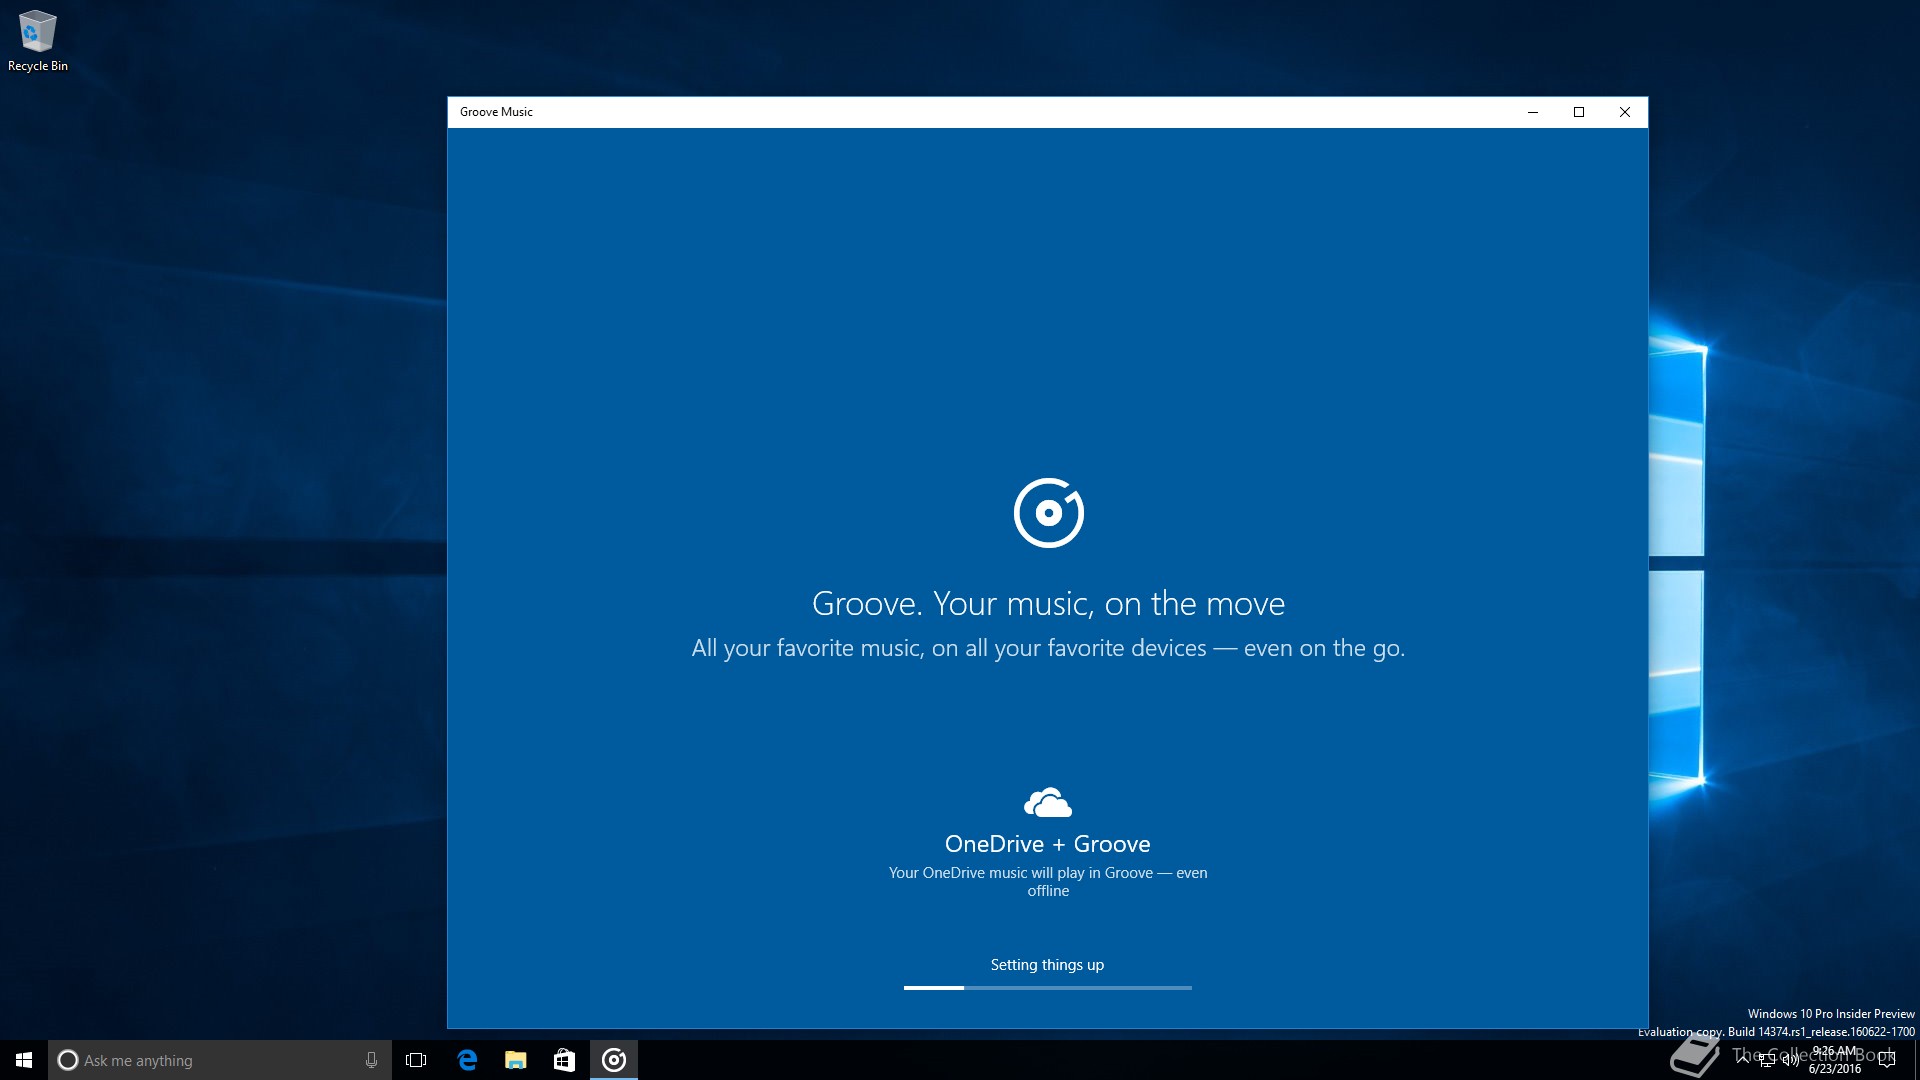Open File Explorer from the taskbar
Screen dimensions: 1920x1080
click(x=516, y=1060)
